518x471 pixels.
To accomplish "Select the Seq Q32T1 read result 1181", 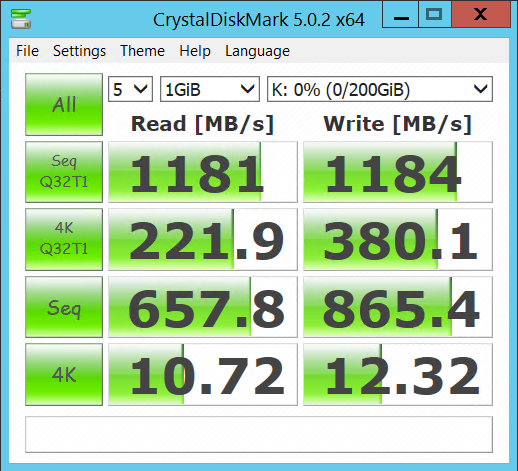I will pyautogui.click(x=203, y=172).
